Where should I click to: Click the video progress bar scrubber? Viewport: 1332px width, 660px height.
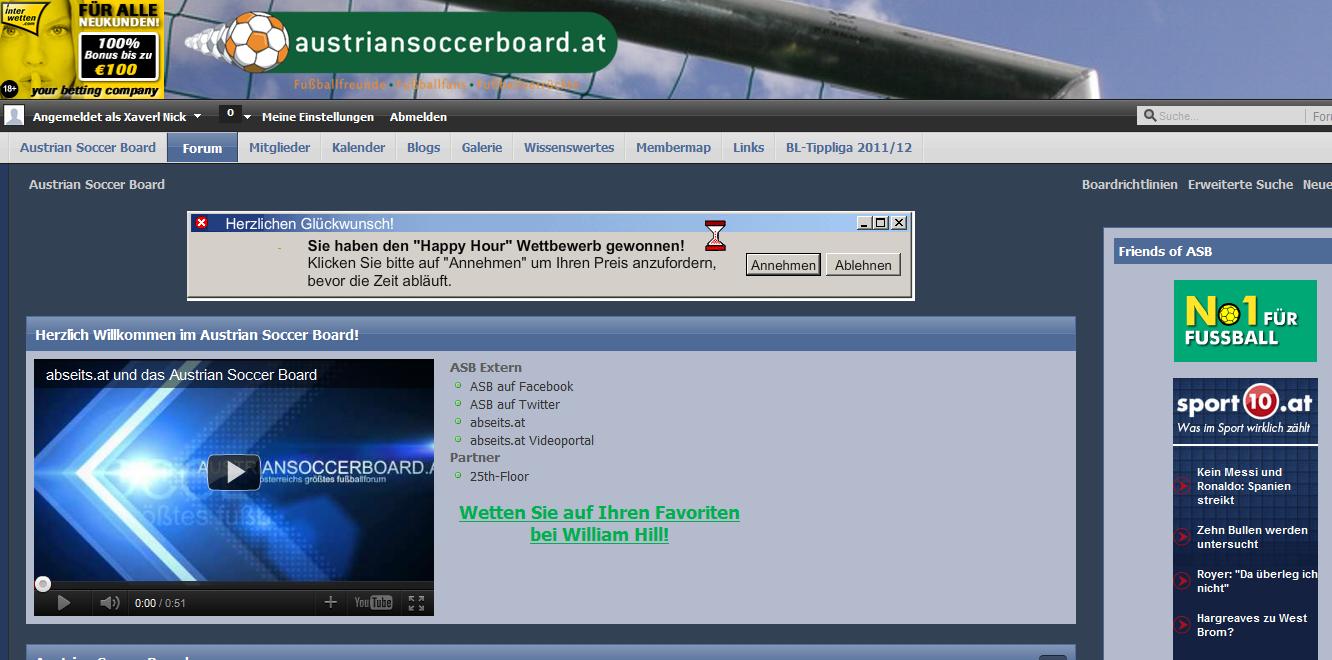click(43, 584)
